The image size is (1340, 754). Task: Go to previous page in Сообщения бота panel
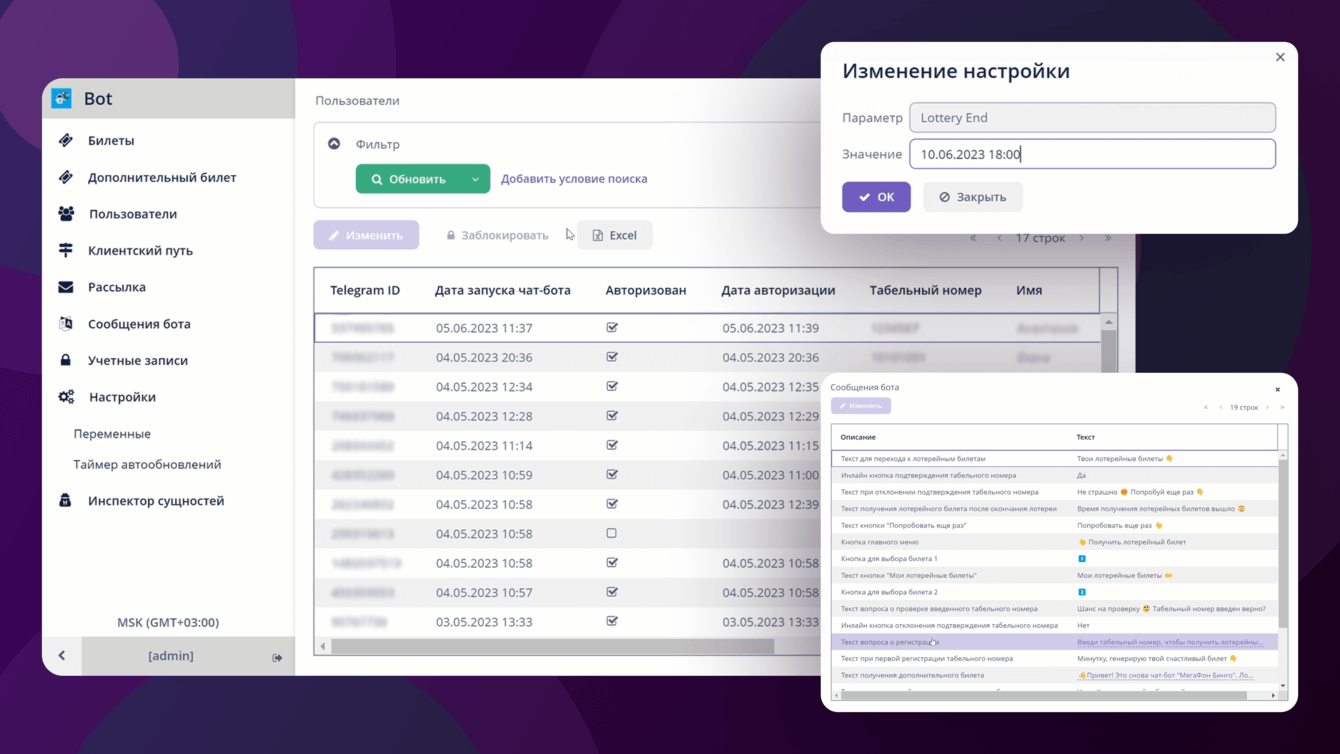(1220, 407)
